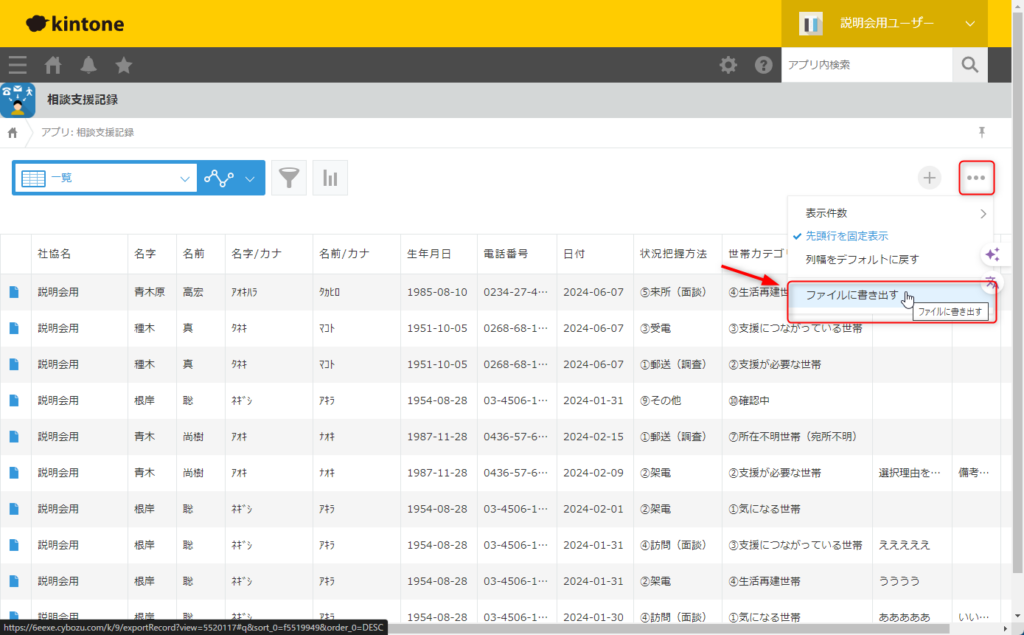The width and height of the screenshot is (1024, 635).
Task: Open record details for 青木原 row
Action: [x=14, y=292]
